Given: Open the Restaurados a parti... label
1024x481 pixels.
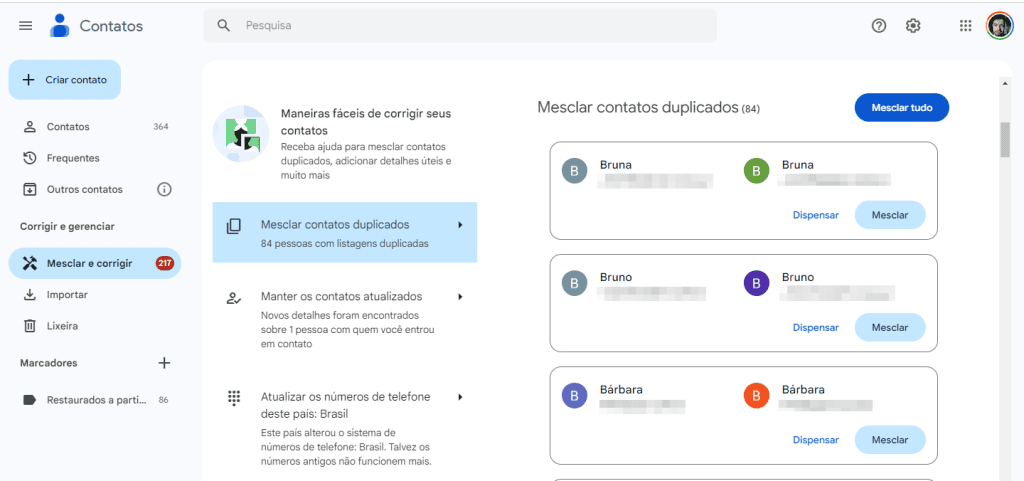Looking at the screenshot, I should tap(95, 400).
